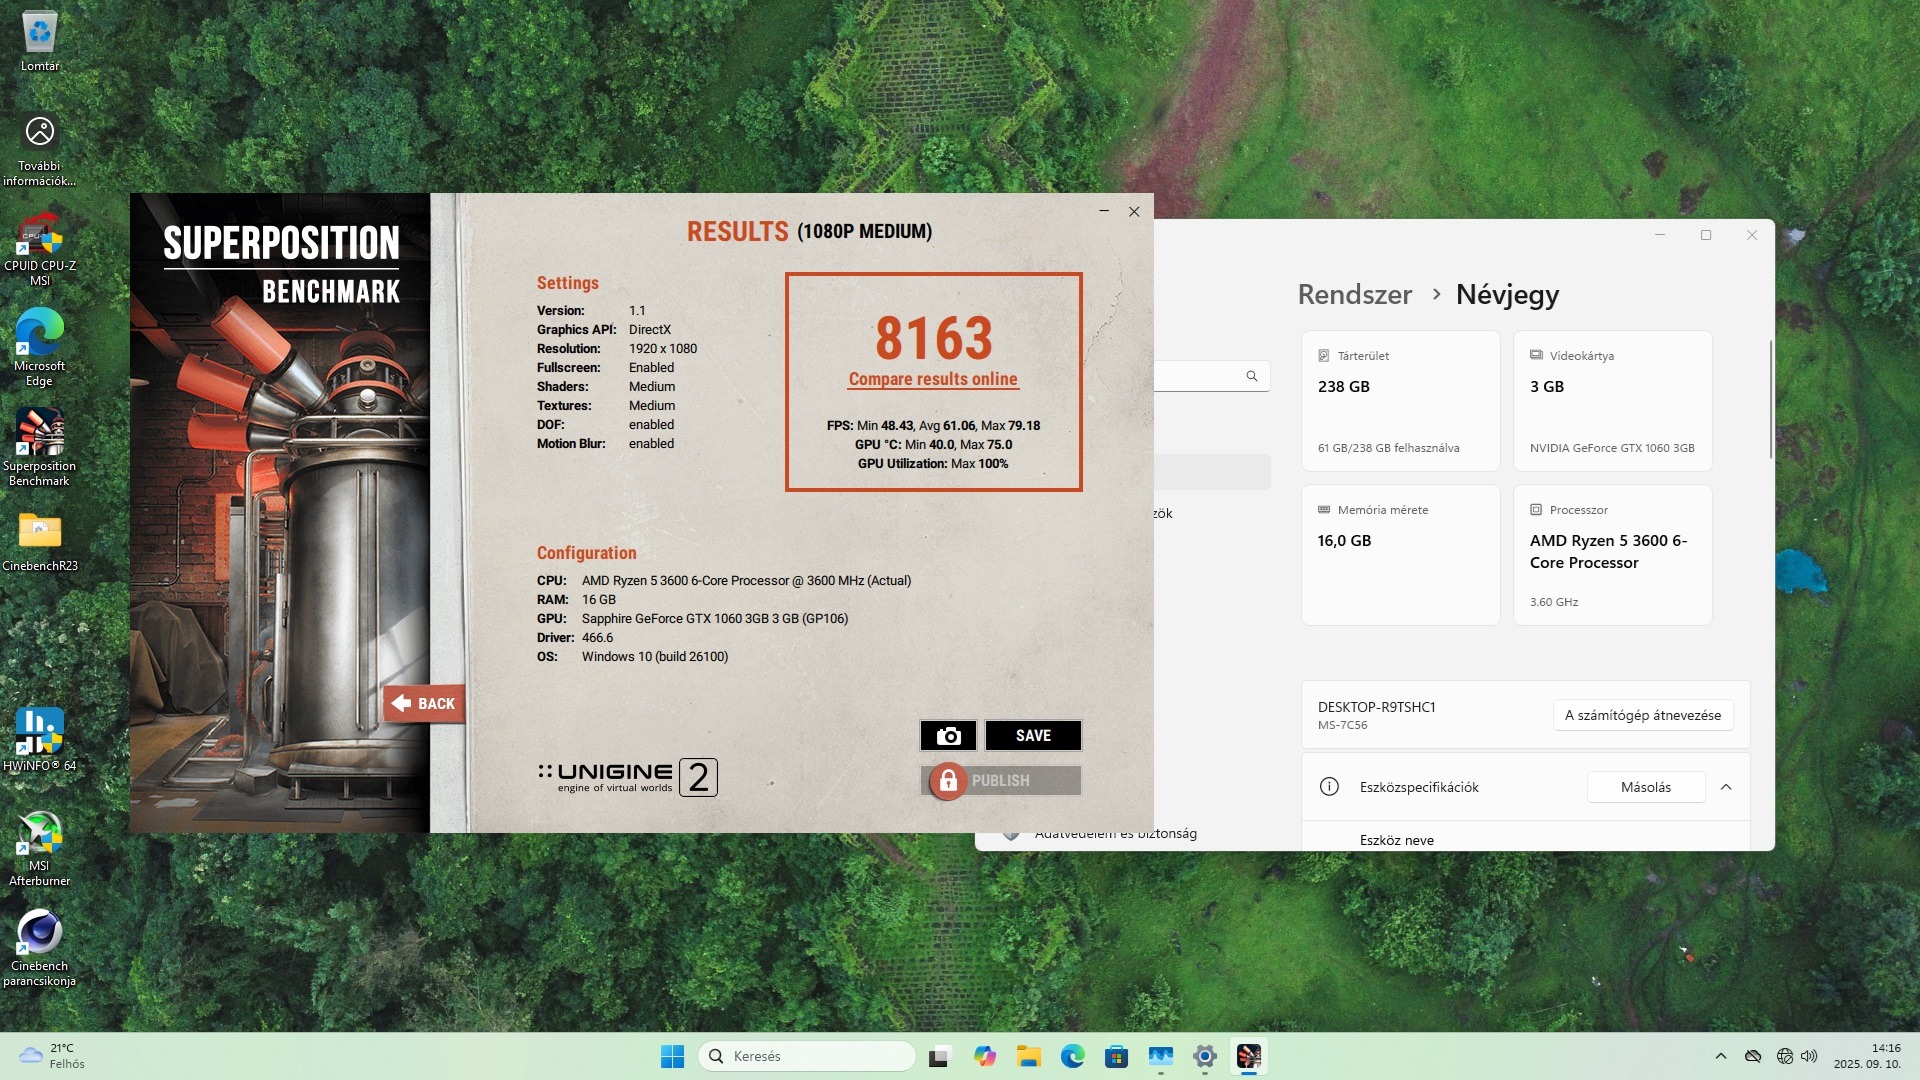Open the Windows Start menu
The width and height of the screenshot is (1920, 1080).
coord(672,1056)
